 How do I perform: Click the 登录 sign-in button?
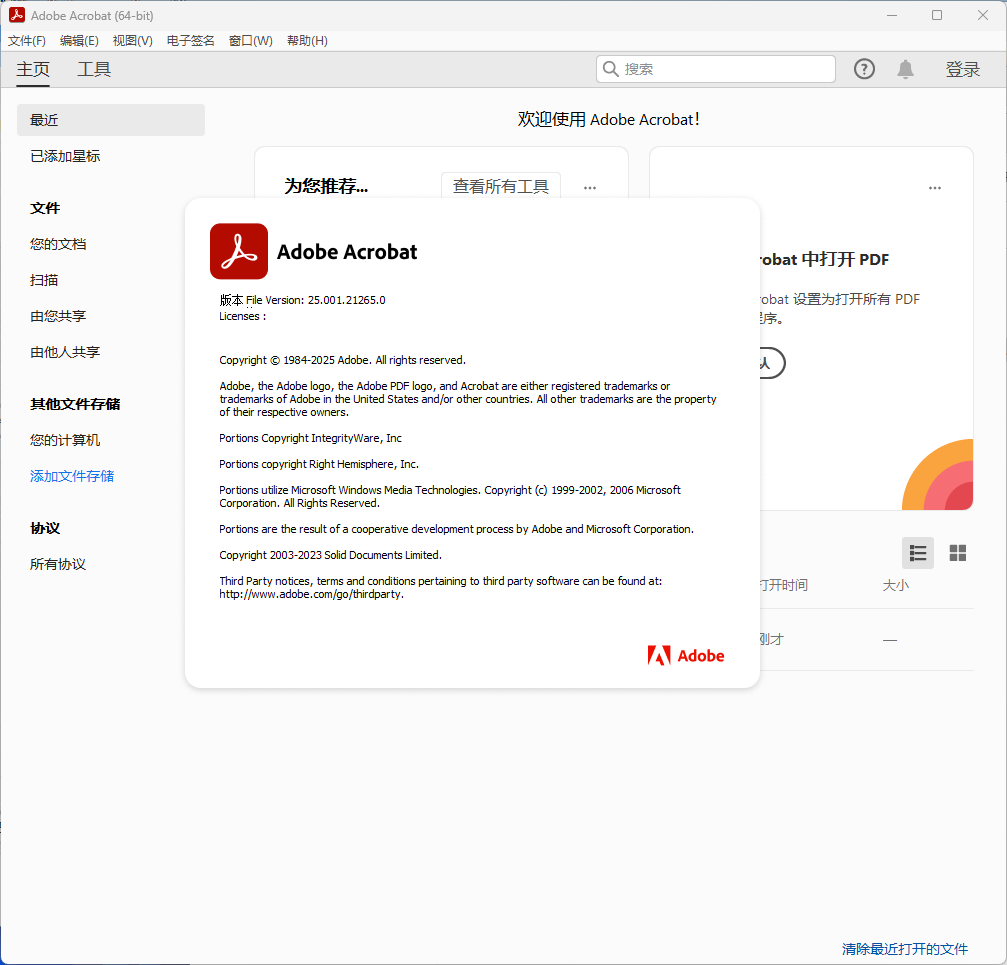[x=962, y=69]
